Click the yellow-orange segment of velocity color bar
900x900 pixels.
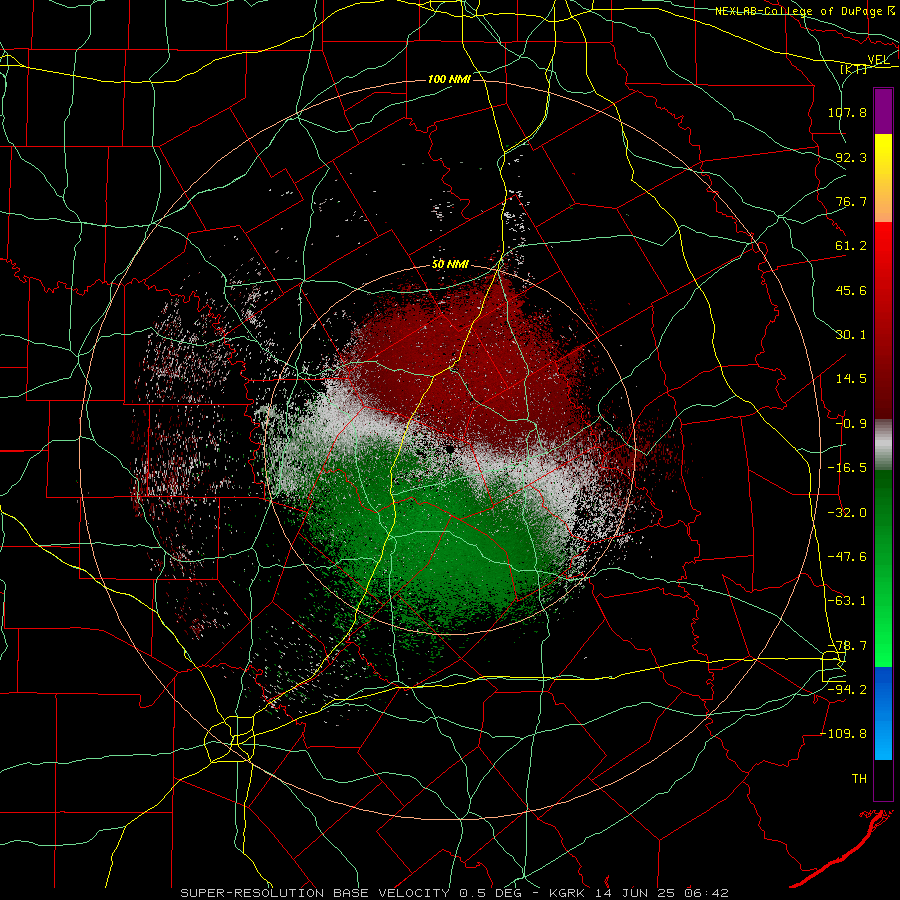click(883, 178)
